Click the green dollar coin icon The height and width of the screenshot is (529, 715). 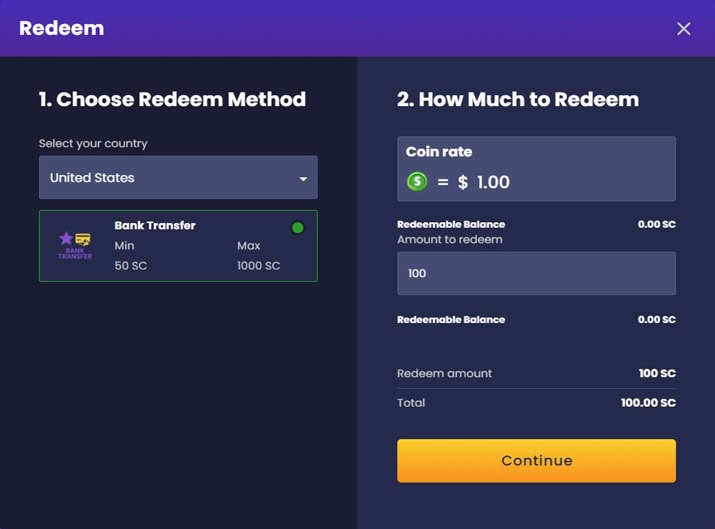point(417,182)
